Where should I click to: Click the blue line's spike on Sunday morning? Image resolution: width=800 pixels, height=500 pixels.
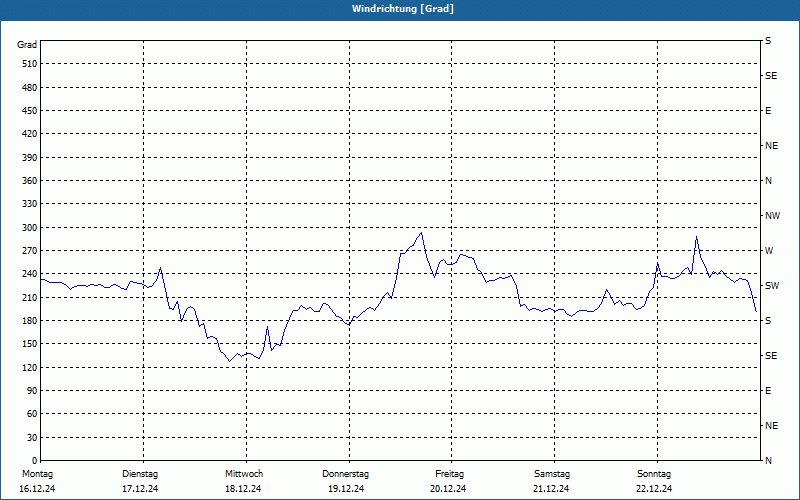(696, 236)
